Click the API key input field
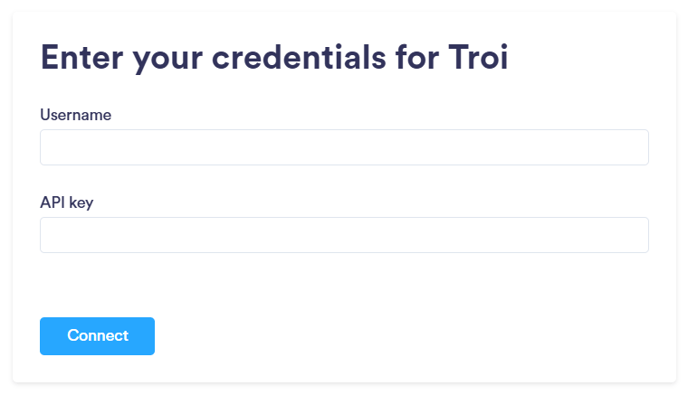Screen dimensions: 688x395 (344, 235)
